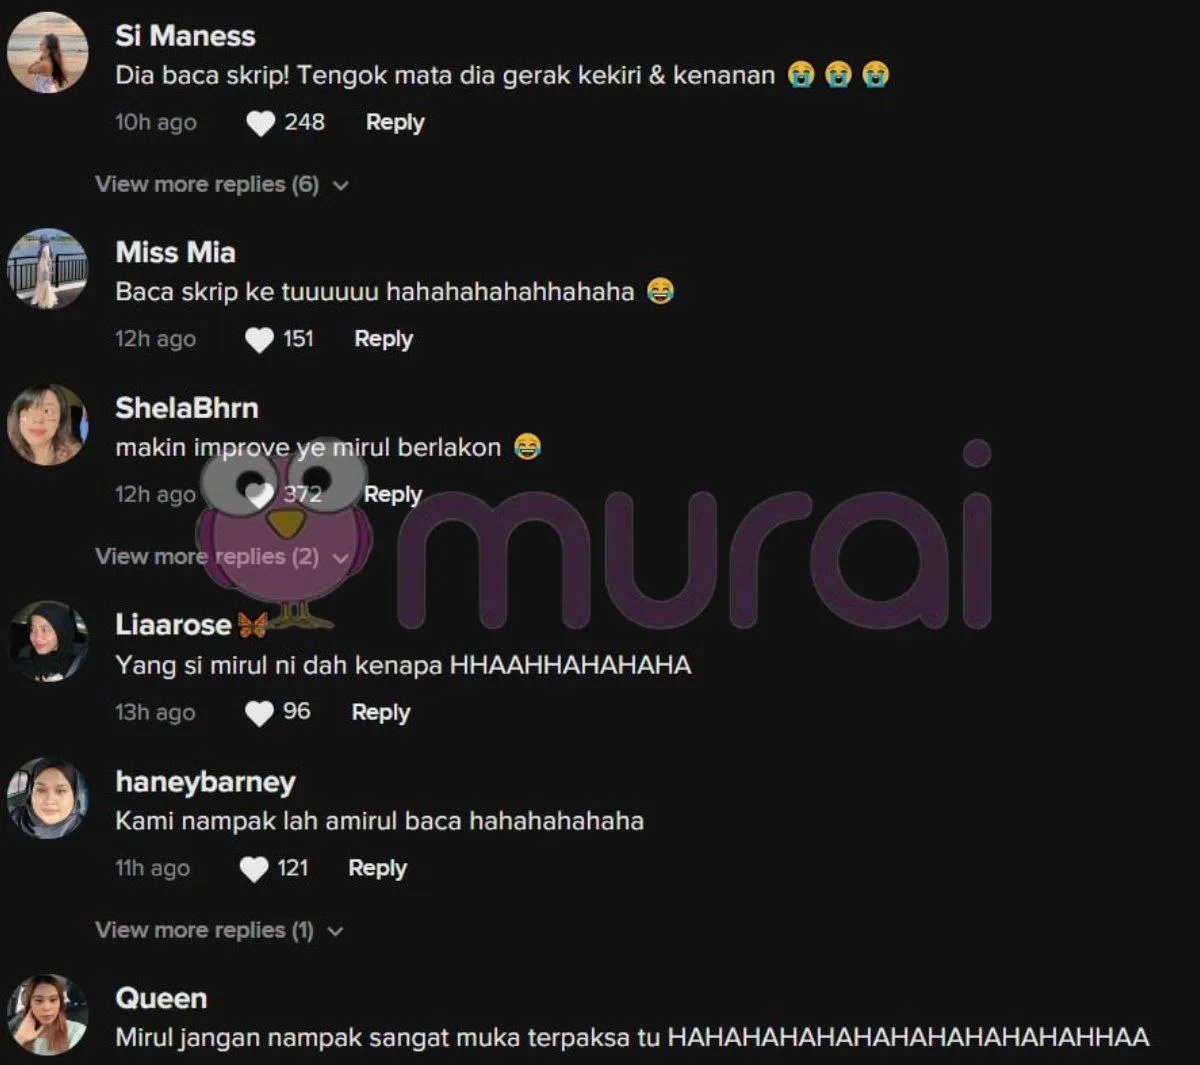Viewport: 1200px width, 1065px height.
Task: Open haneybarney's profile picture
Action: click(47, 798)
